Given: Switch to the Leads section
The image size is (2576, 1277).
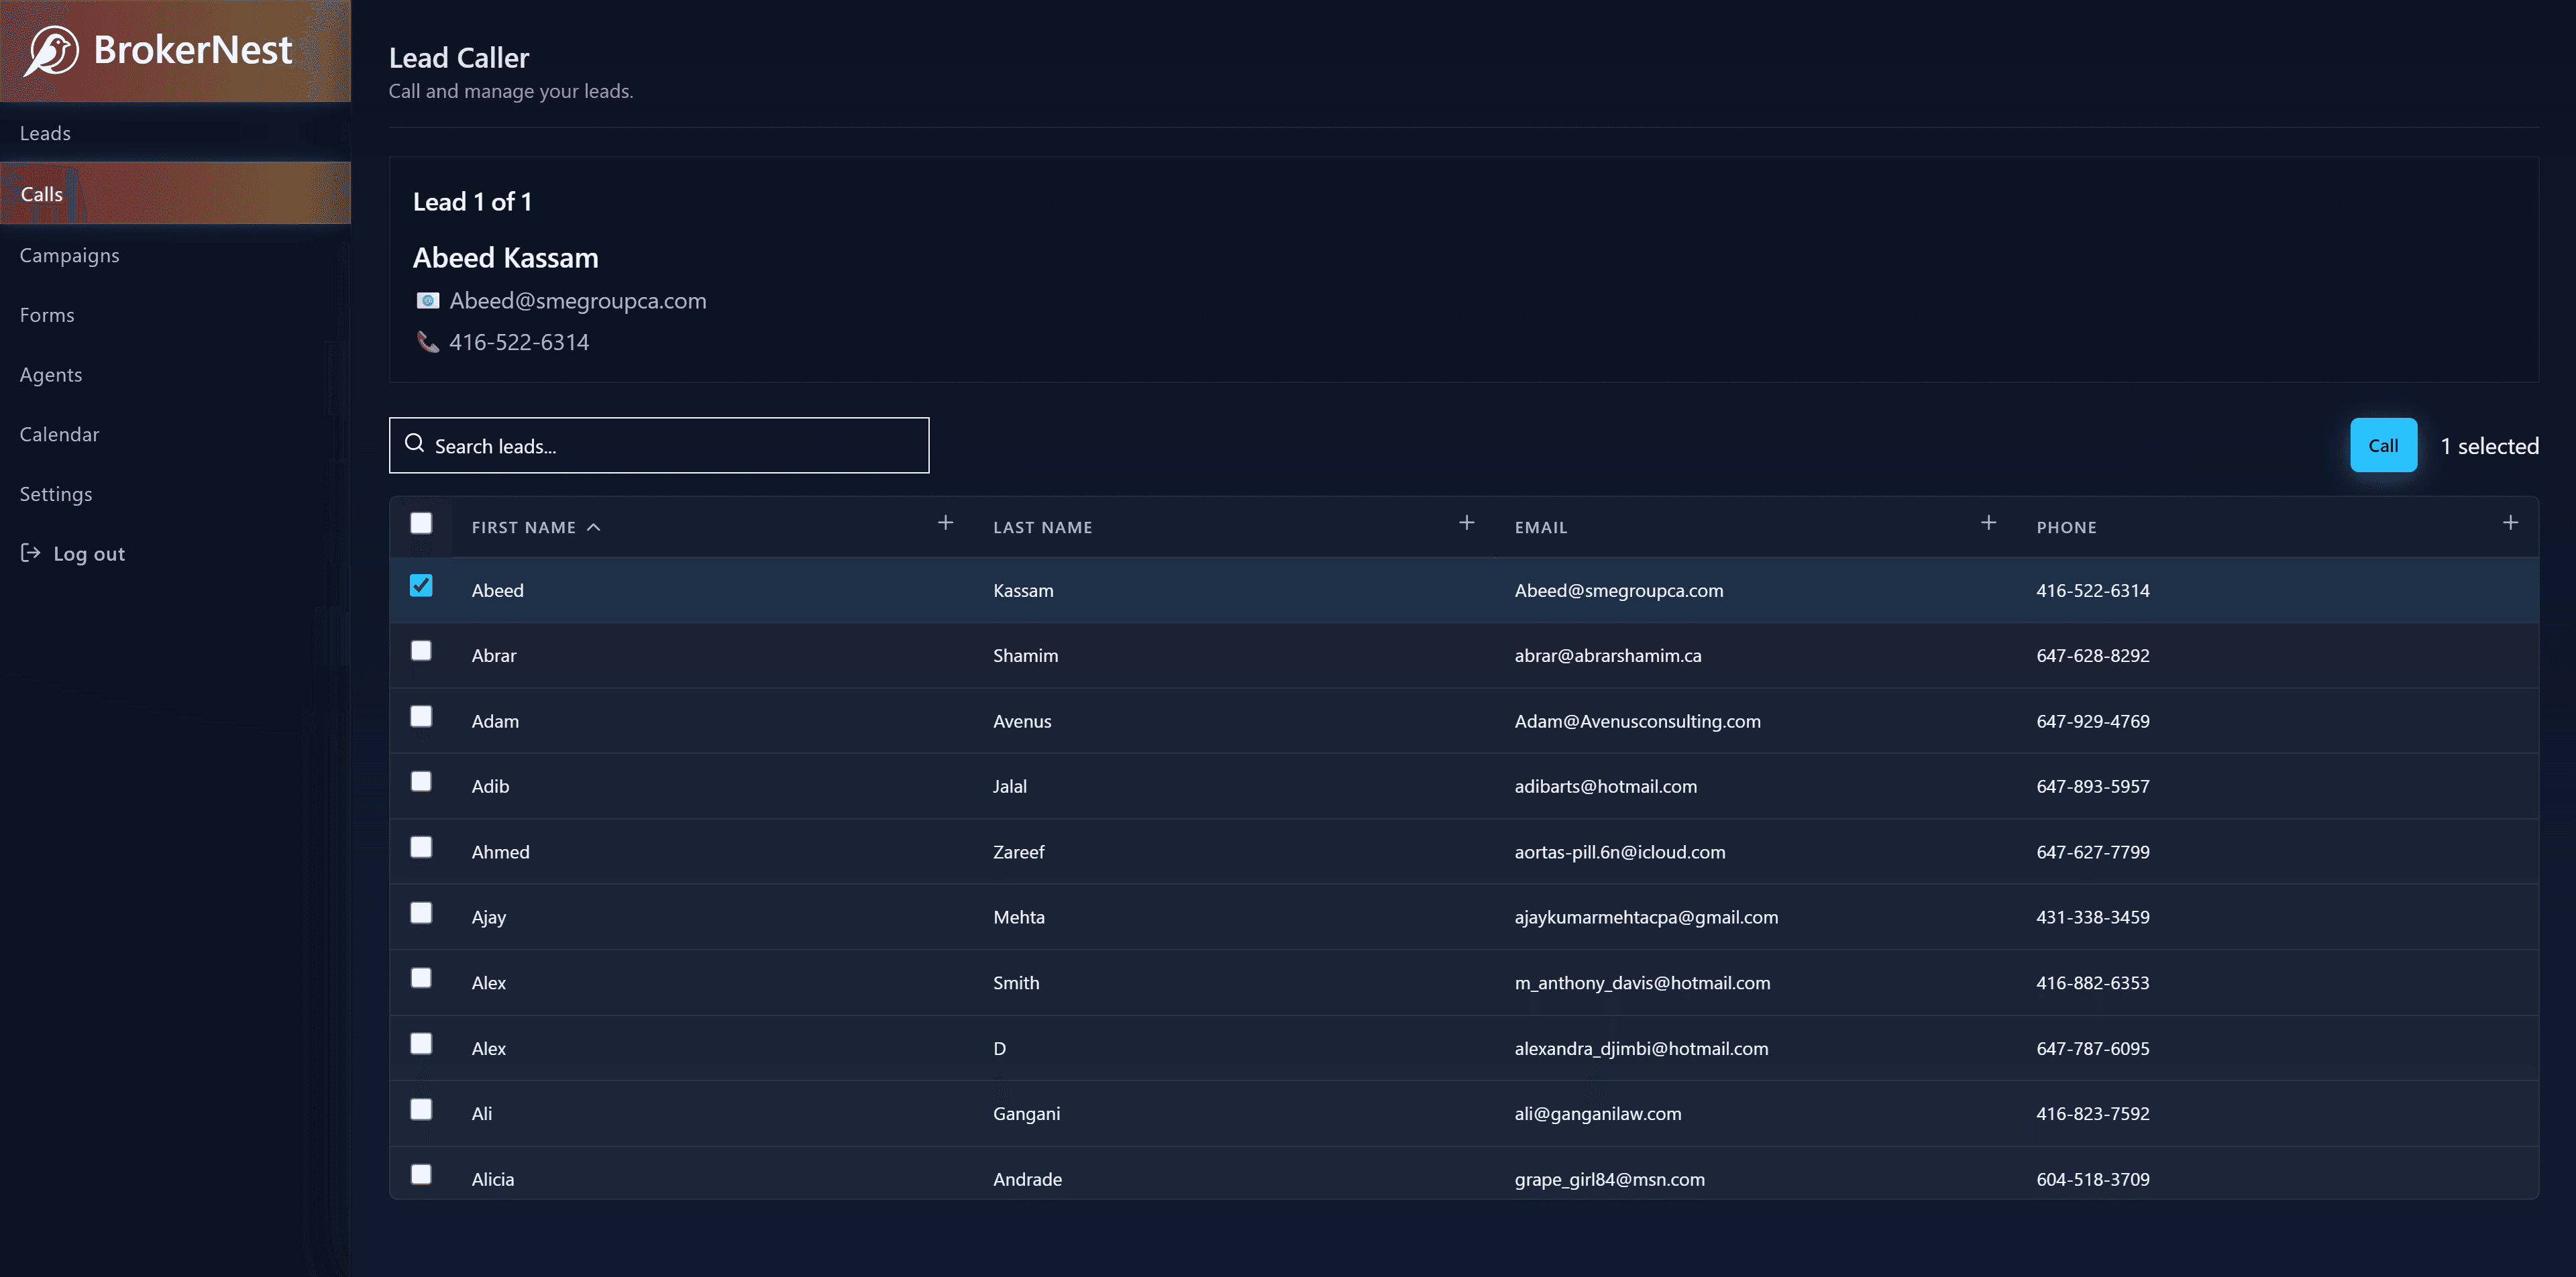Looking at the screenshot, I should click(45, 132).
